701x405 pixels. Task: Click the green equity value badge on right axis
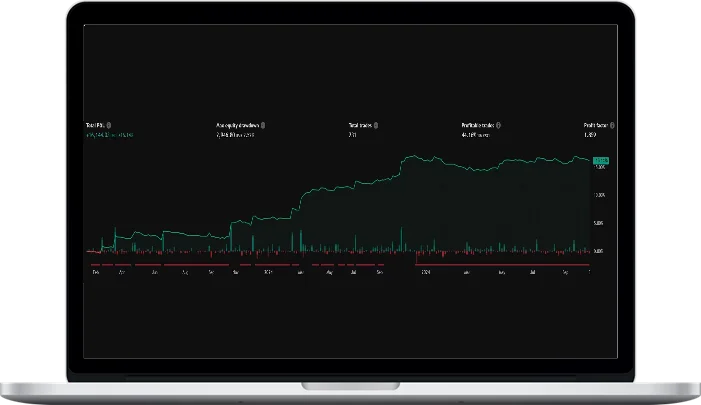(600, 160)
